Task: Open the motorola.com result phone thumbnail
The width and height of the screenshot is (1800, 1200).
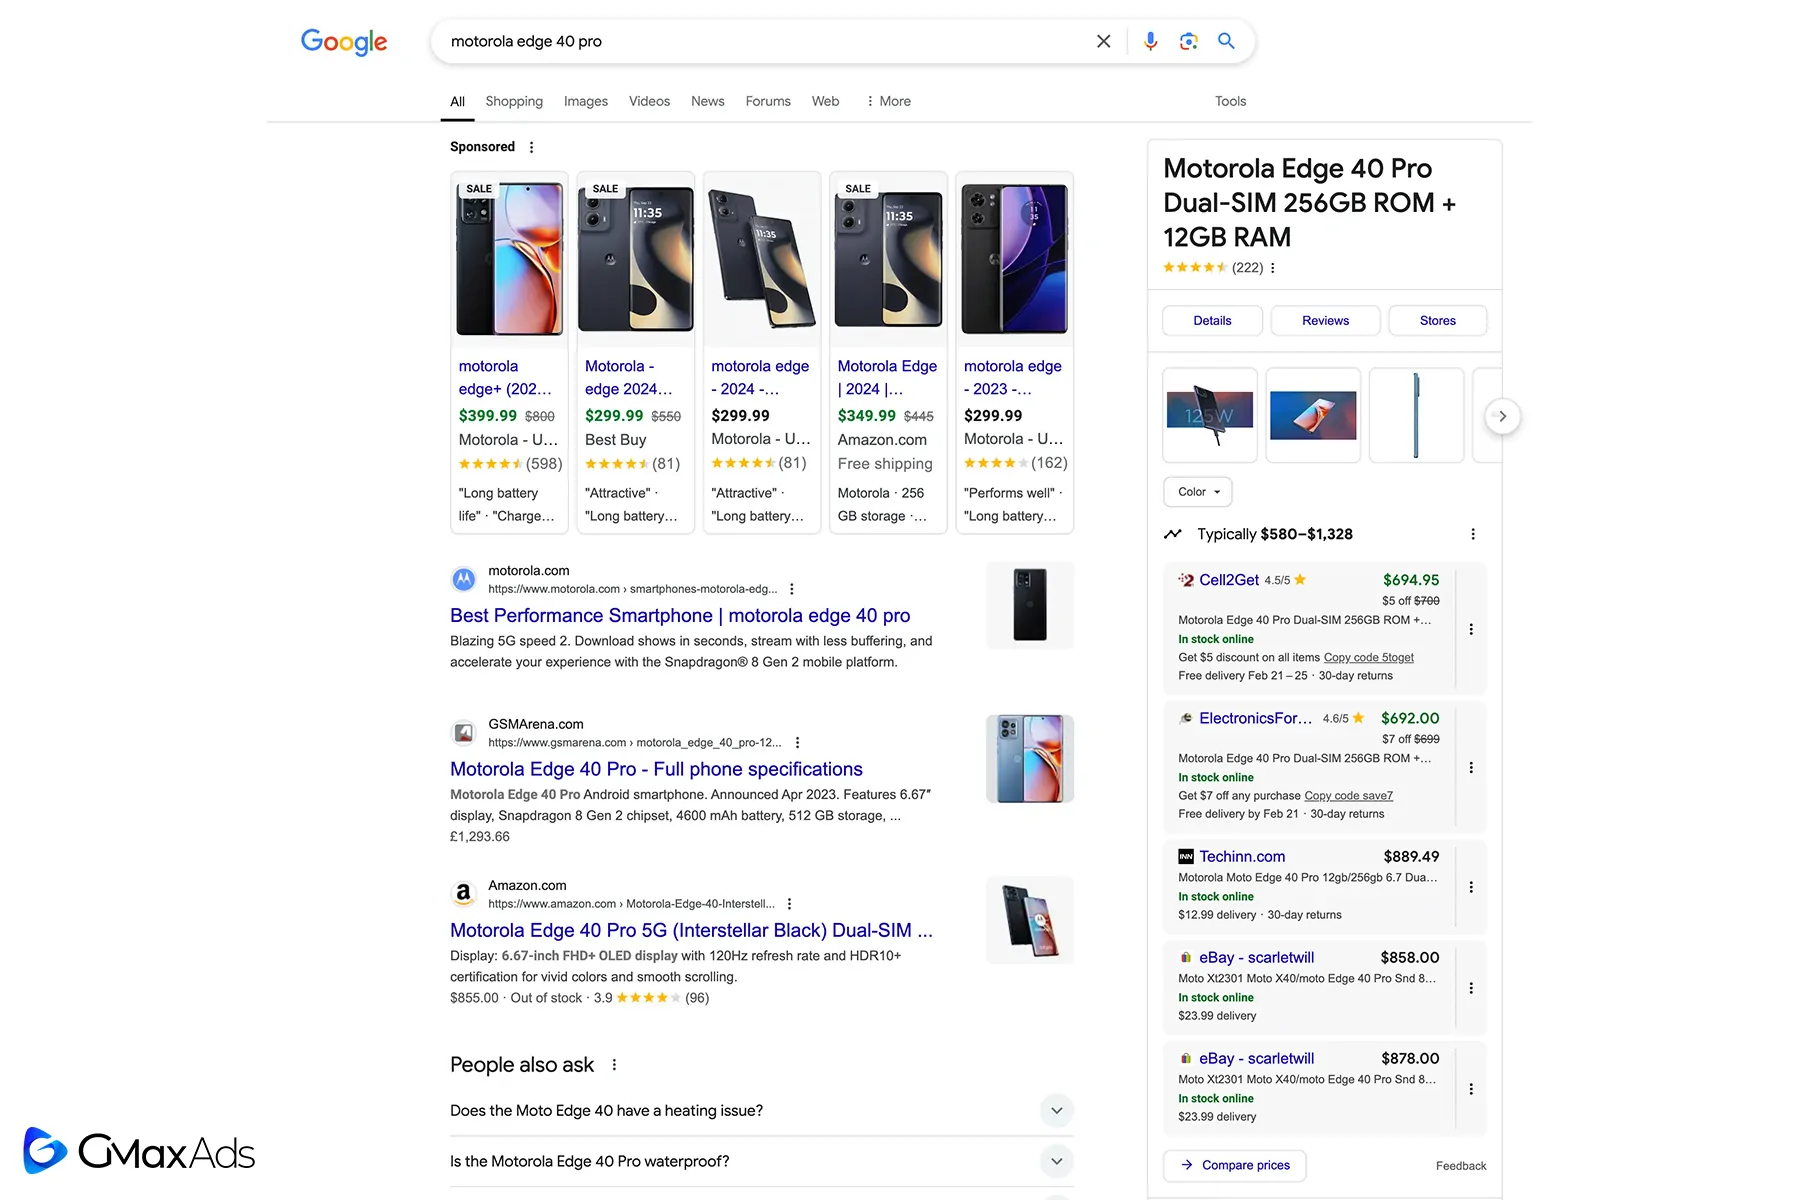Action: (x=1030, y=605)
